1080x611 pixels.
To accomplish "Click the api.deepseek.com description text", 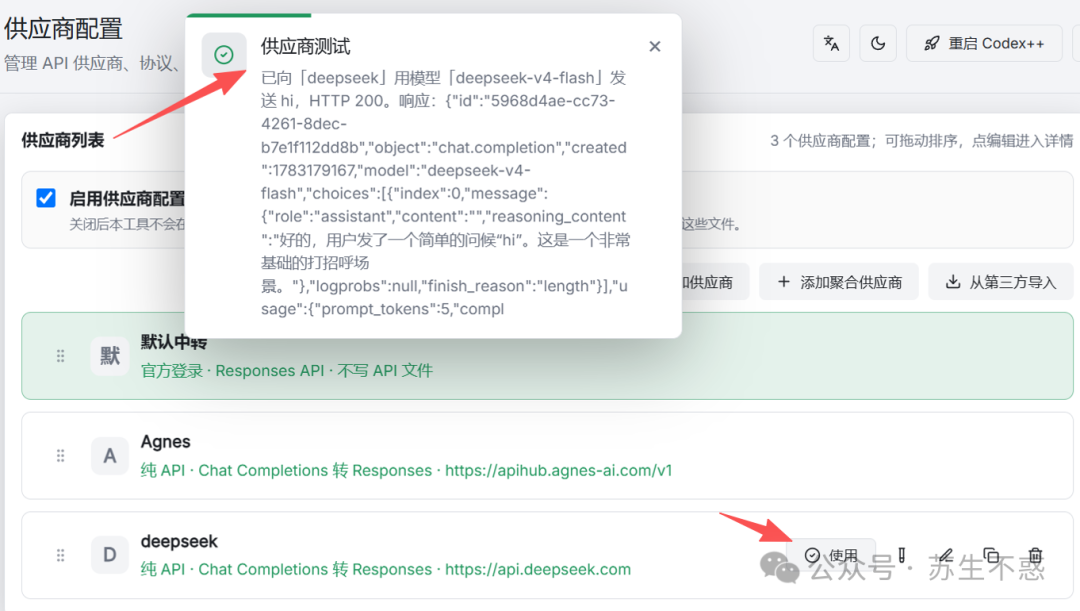I will pos(386,570).
